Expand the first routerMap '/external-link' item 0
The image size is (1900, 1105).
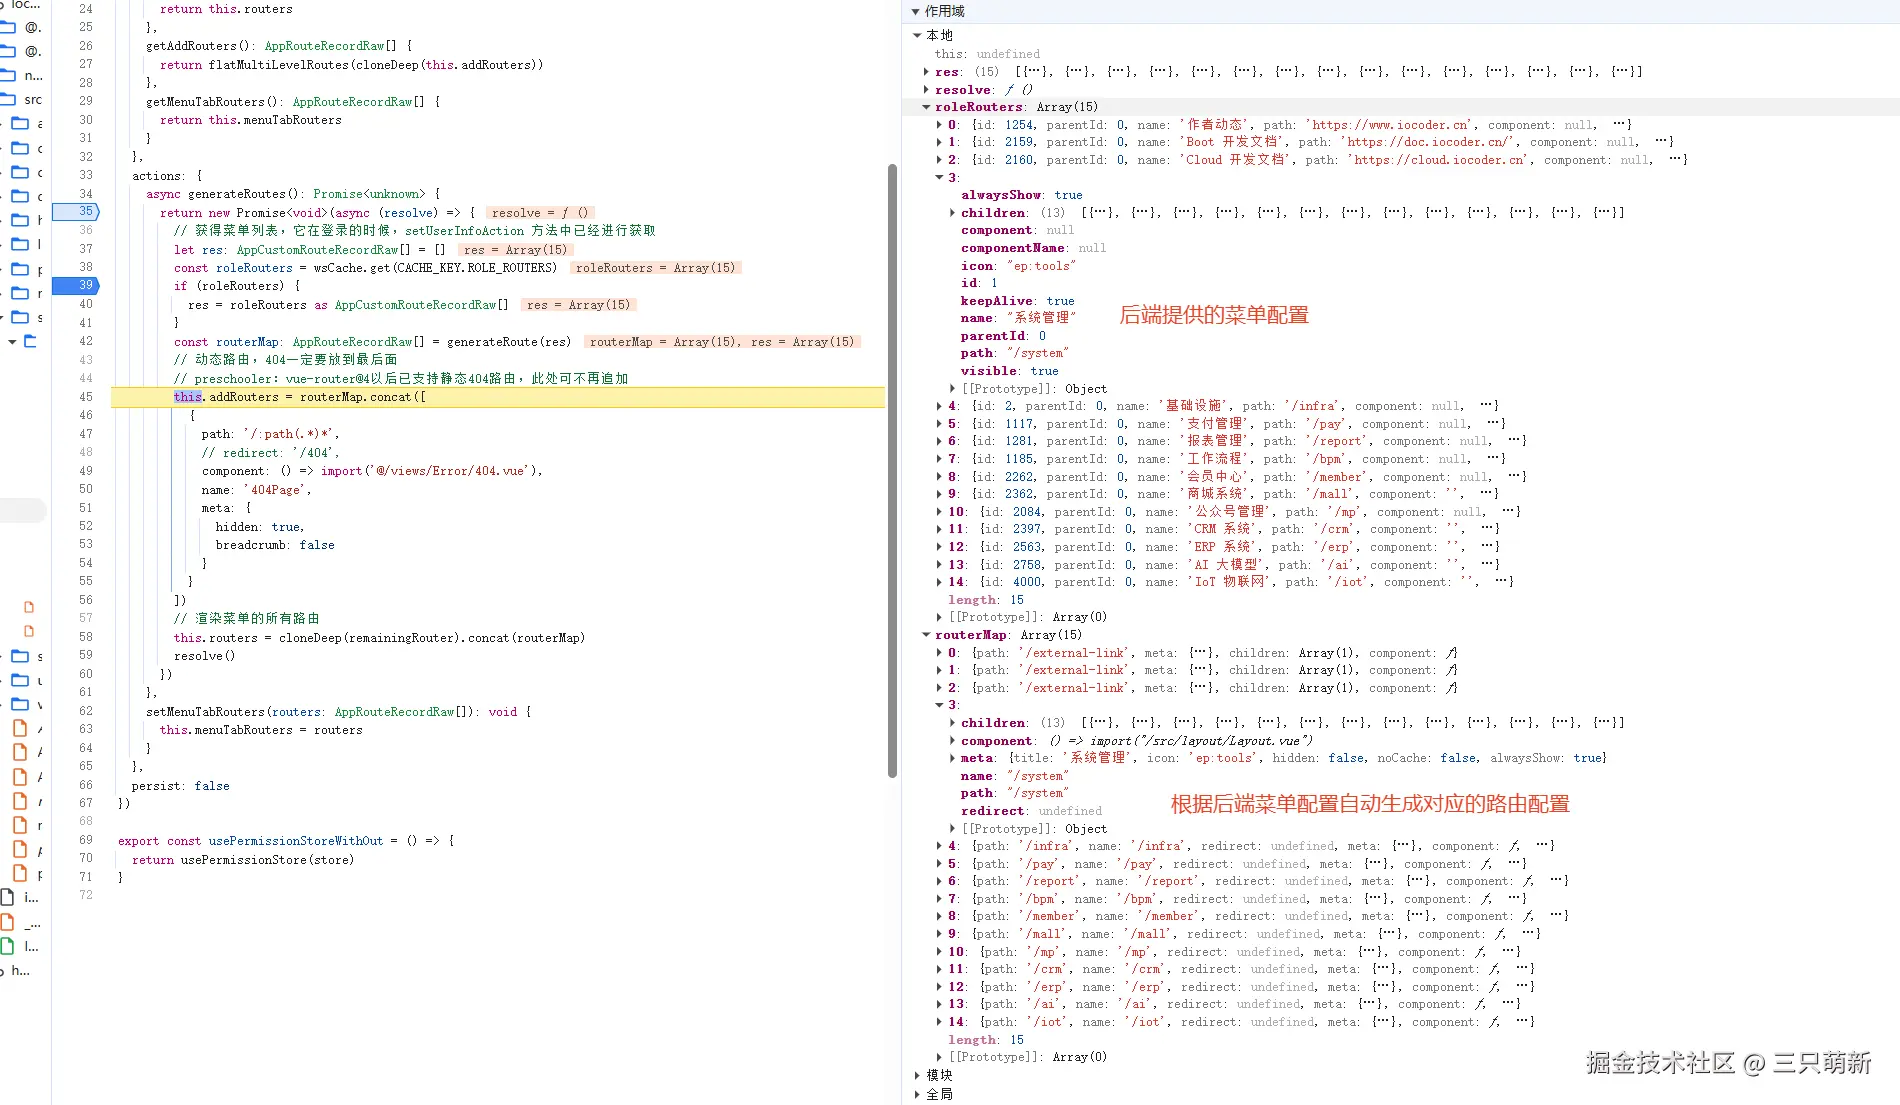(939, 653)
